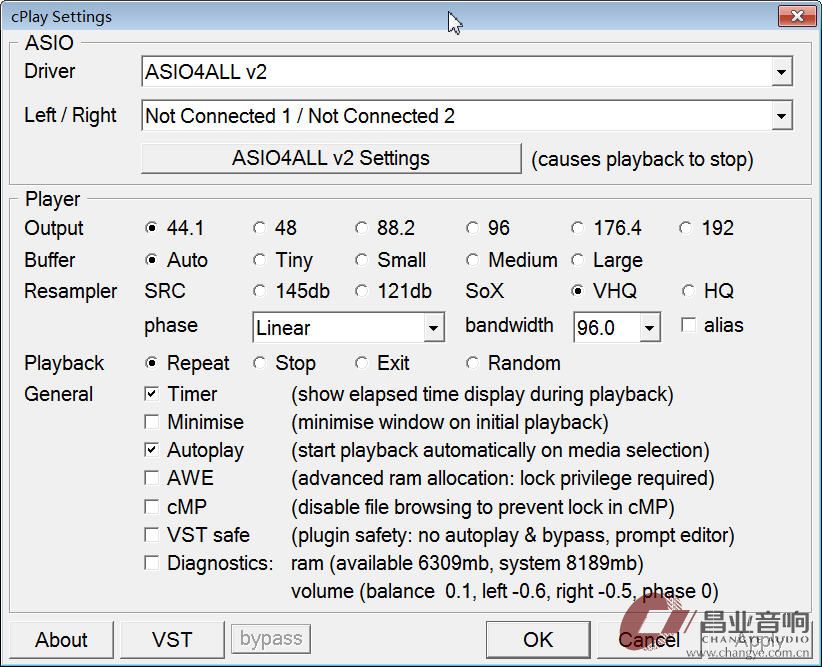Select 96 output rate
Image resolution: width=822 pixels, height=667 pixels.
pyautogui.click(x=472, y=228)
